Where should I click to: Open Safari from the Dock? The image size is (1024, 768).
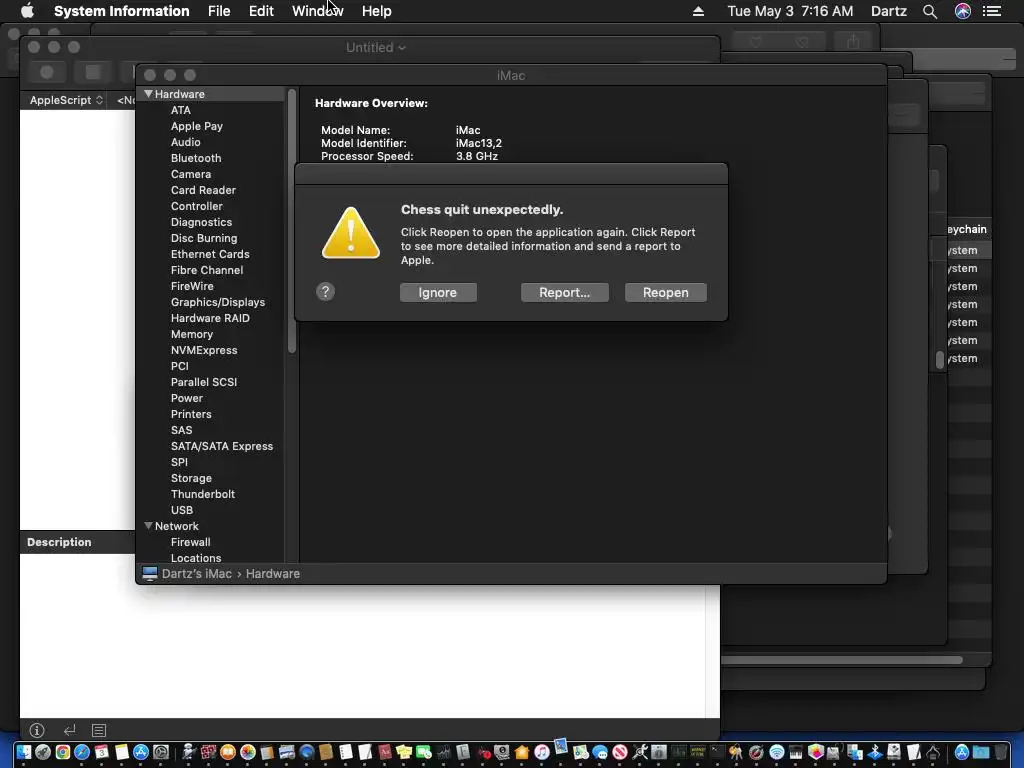click(82, 752)
